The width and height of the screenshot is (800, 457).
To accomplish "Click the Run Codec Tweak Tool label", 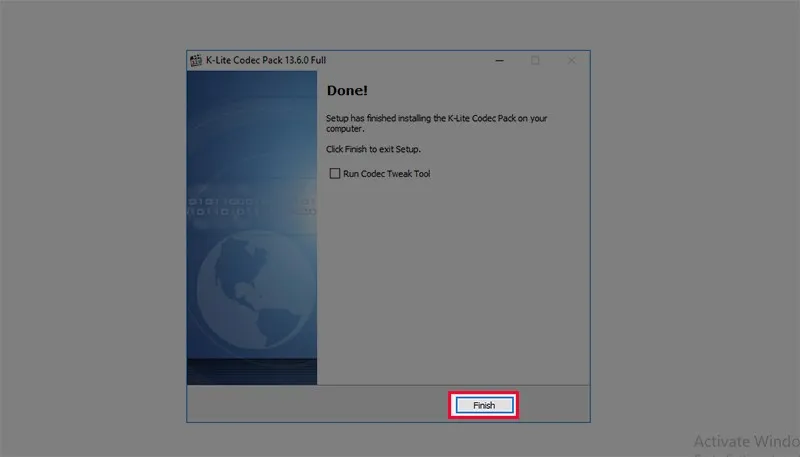I will pyautogui.click(x=386, y=174).
